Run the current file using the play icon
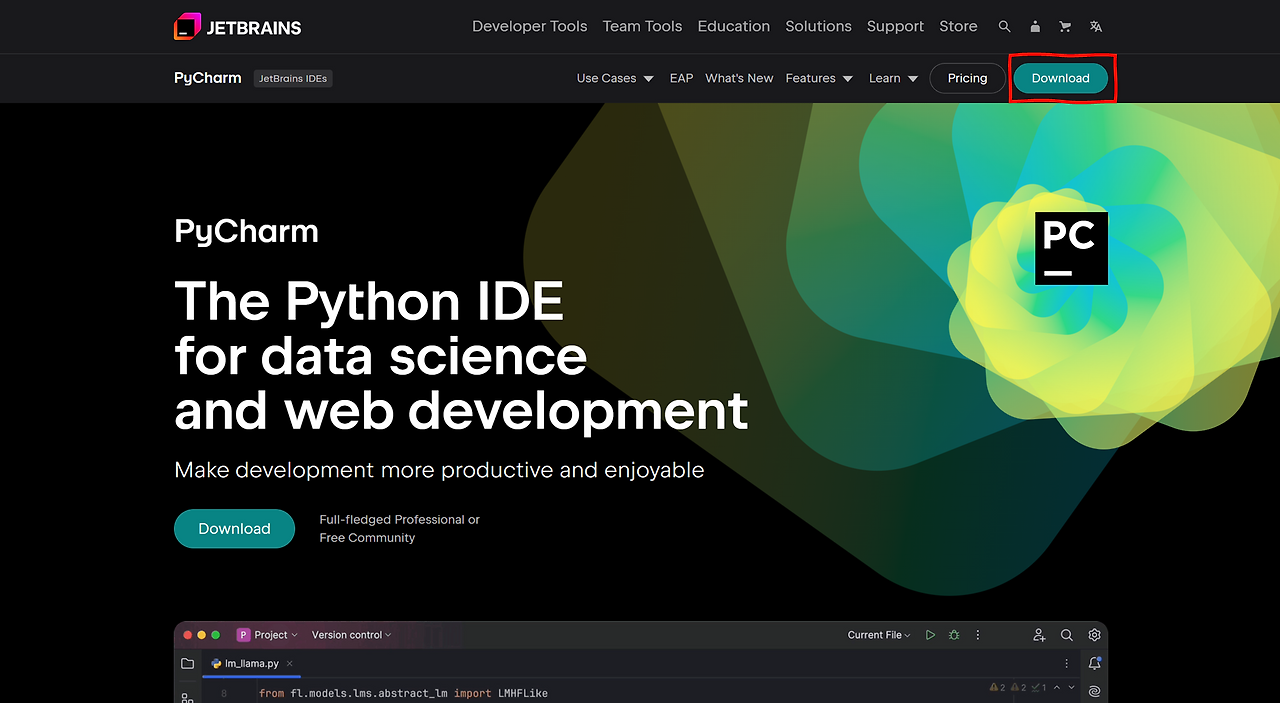The width and height of the screenshot is (1280, 703). 930,634
